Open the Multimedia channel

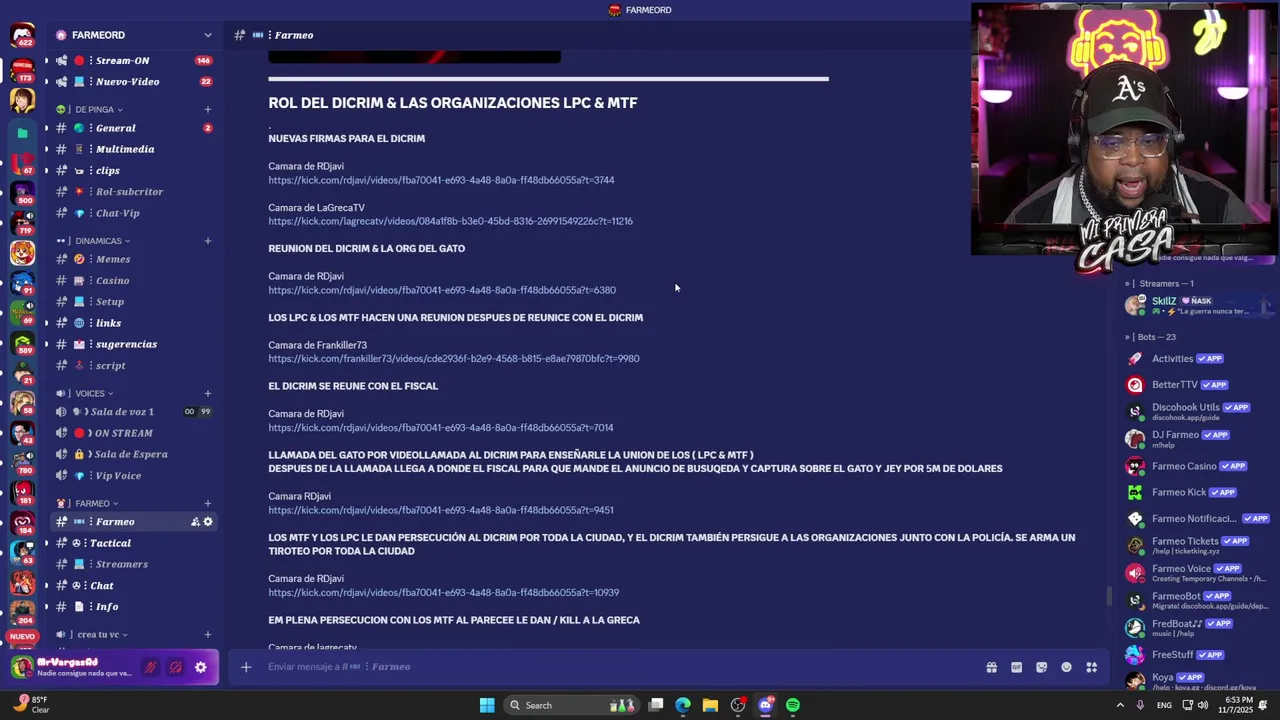(x=133, y=149)
